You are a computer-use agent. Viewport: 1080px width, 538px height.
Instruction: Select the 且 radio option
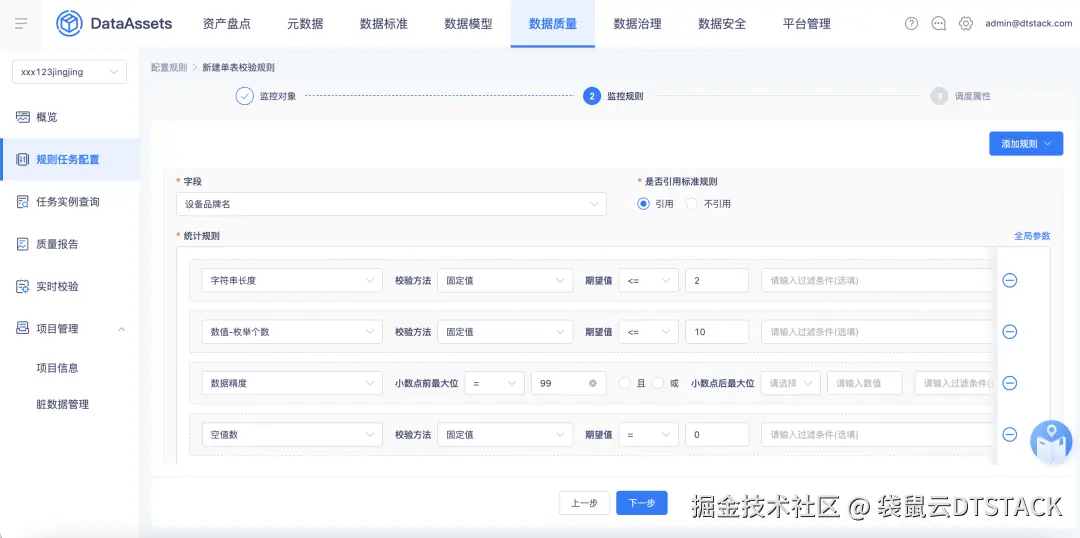[x=624, y=383]
